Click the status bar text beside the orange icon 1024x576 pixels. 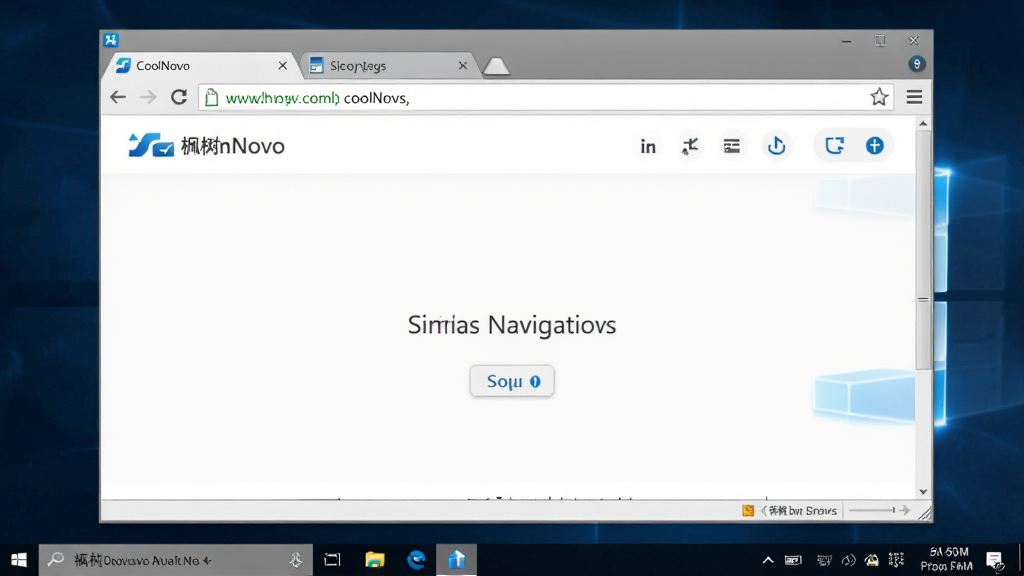point(800,511)
